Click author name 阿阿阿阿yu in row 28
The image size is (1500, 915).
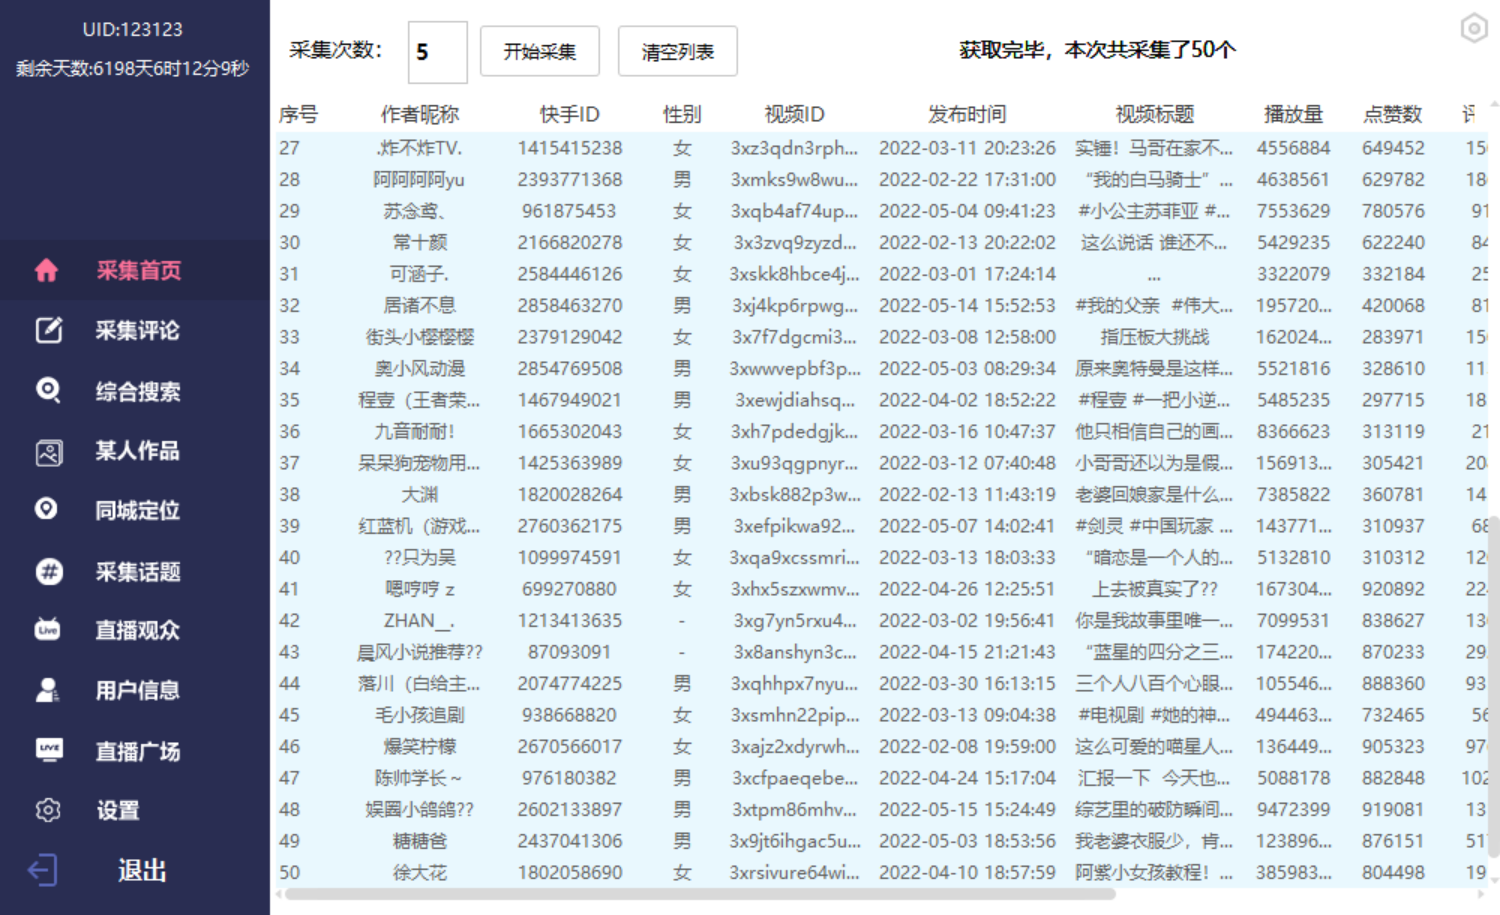[x=418, y=179]
